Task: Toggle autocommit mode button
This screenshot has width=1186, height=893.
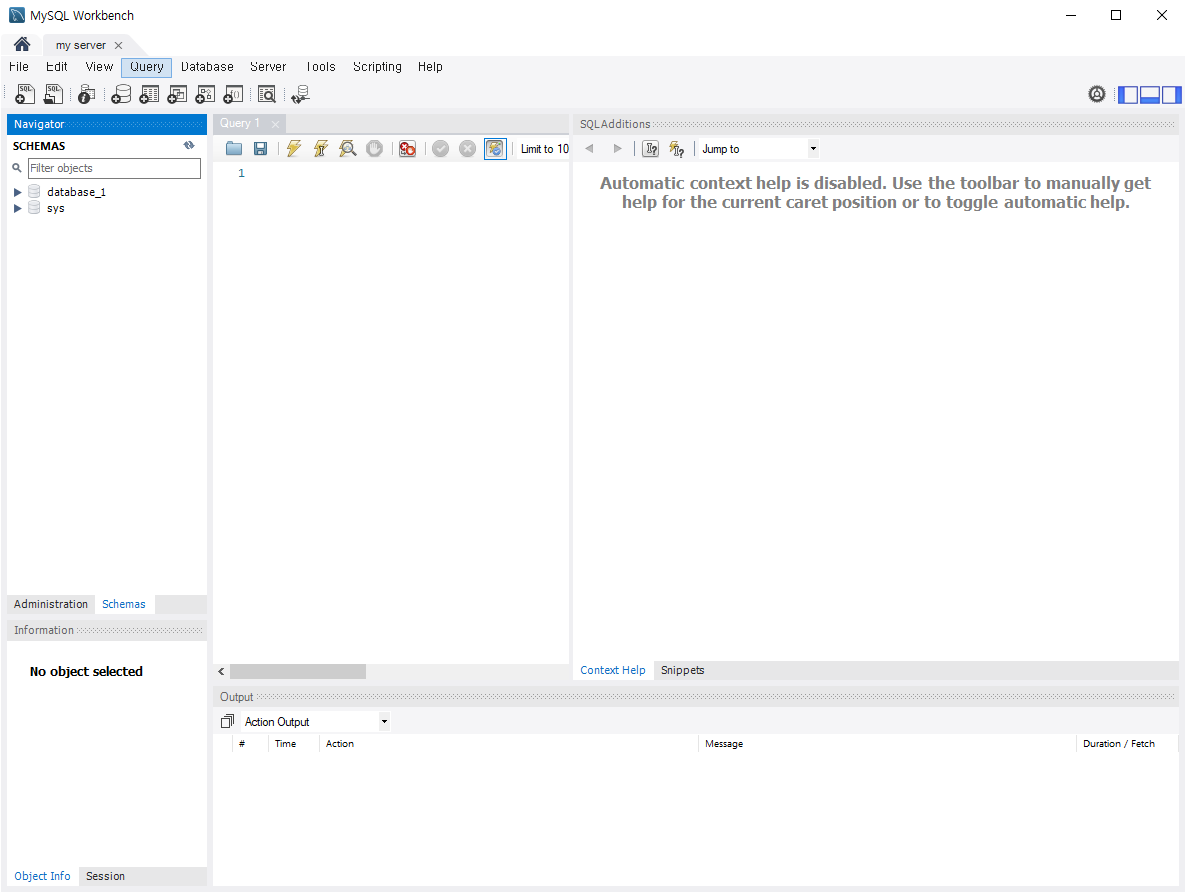Action: (495, 149)
